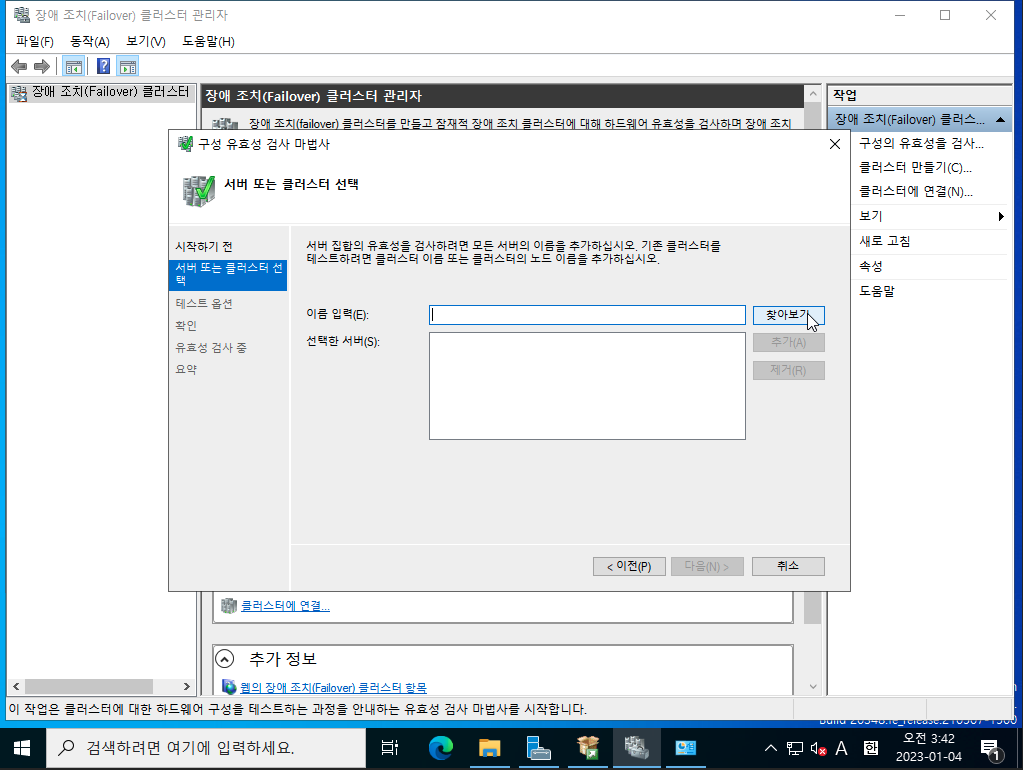Click inside the 선택한 서버 list box

click(x=587, y=386)
